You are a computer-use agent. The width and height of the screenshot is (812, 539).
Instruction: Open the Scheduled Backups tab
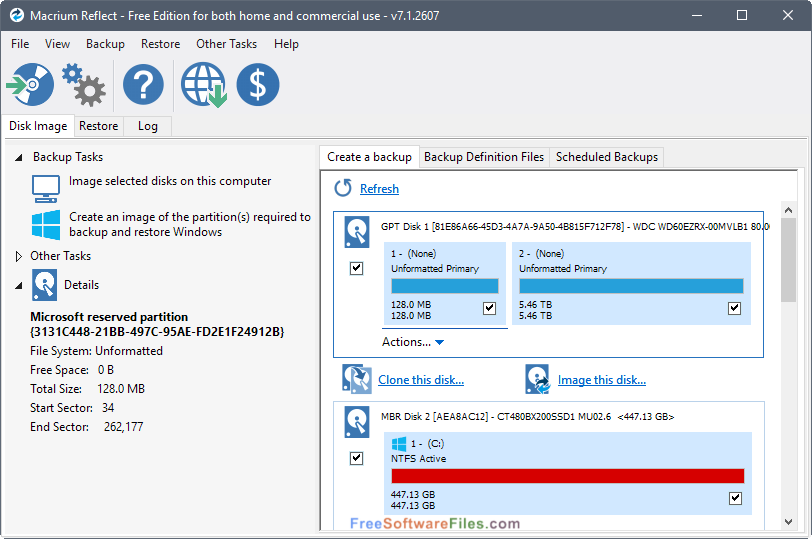pos(606,157)
